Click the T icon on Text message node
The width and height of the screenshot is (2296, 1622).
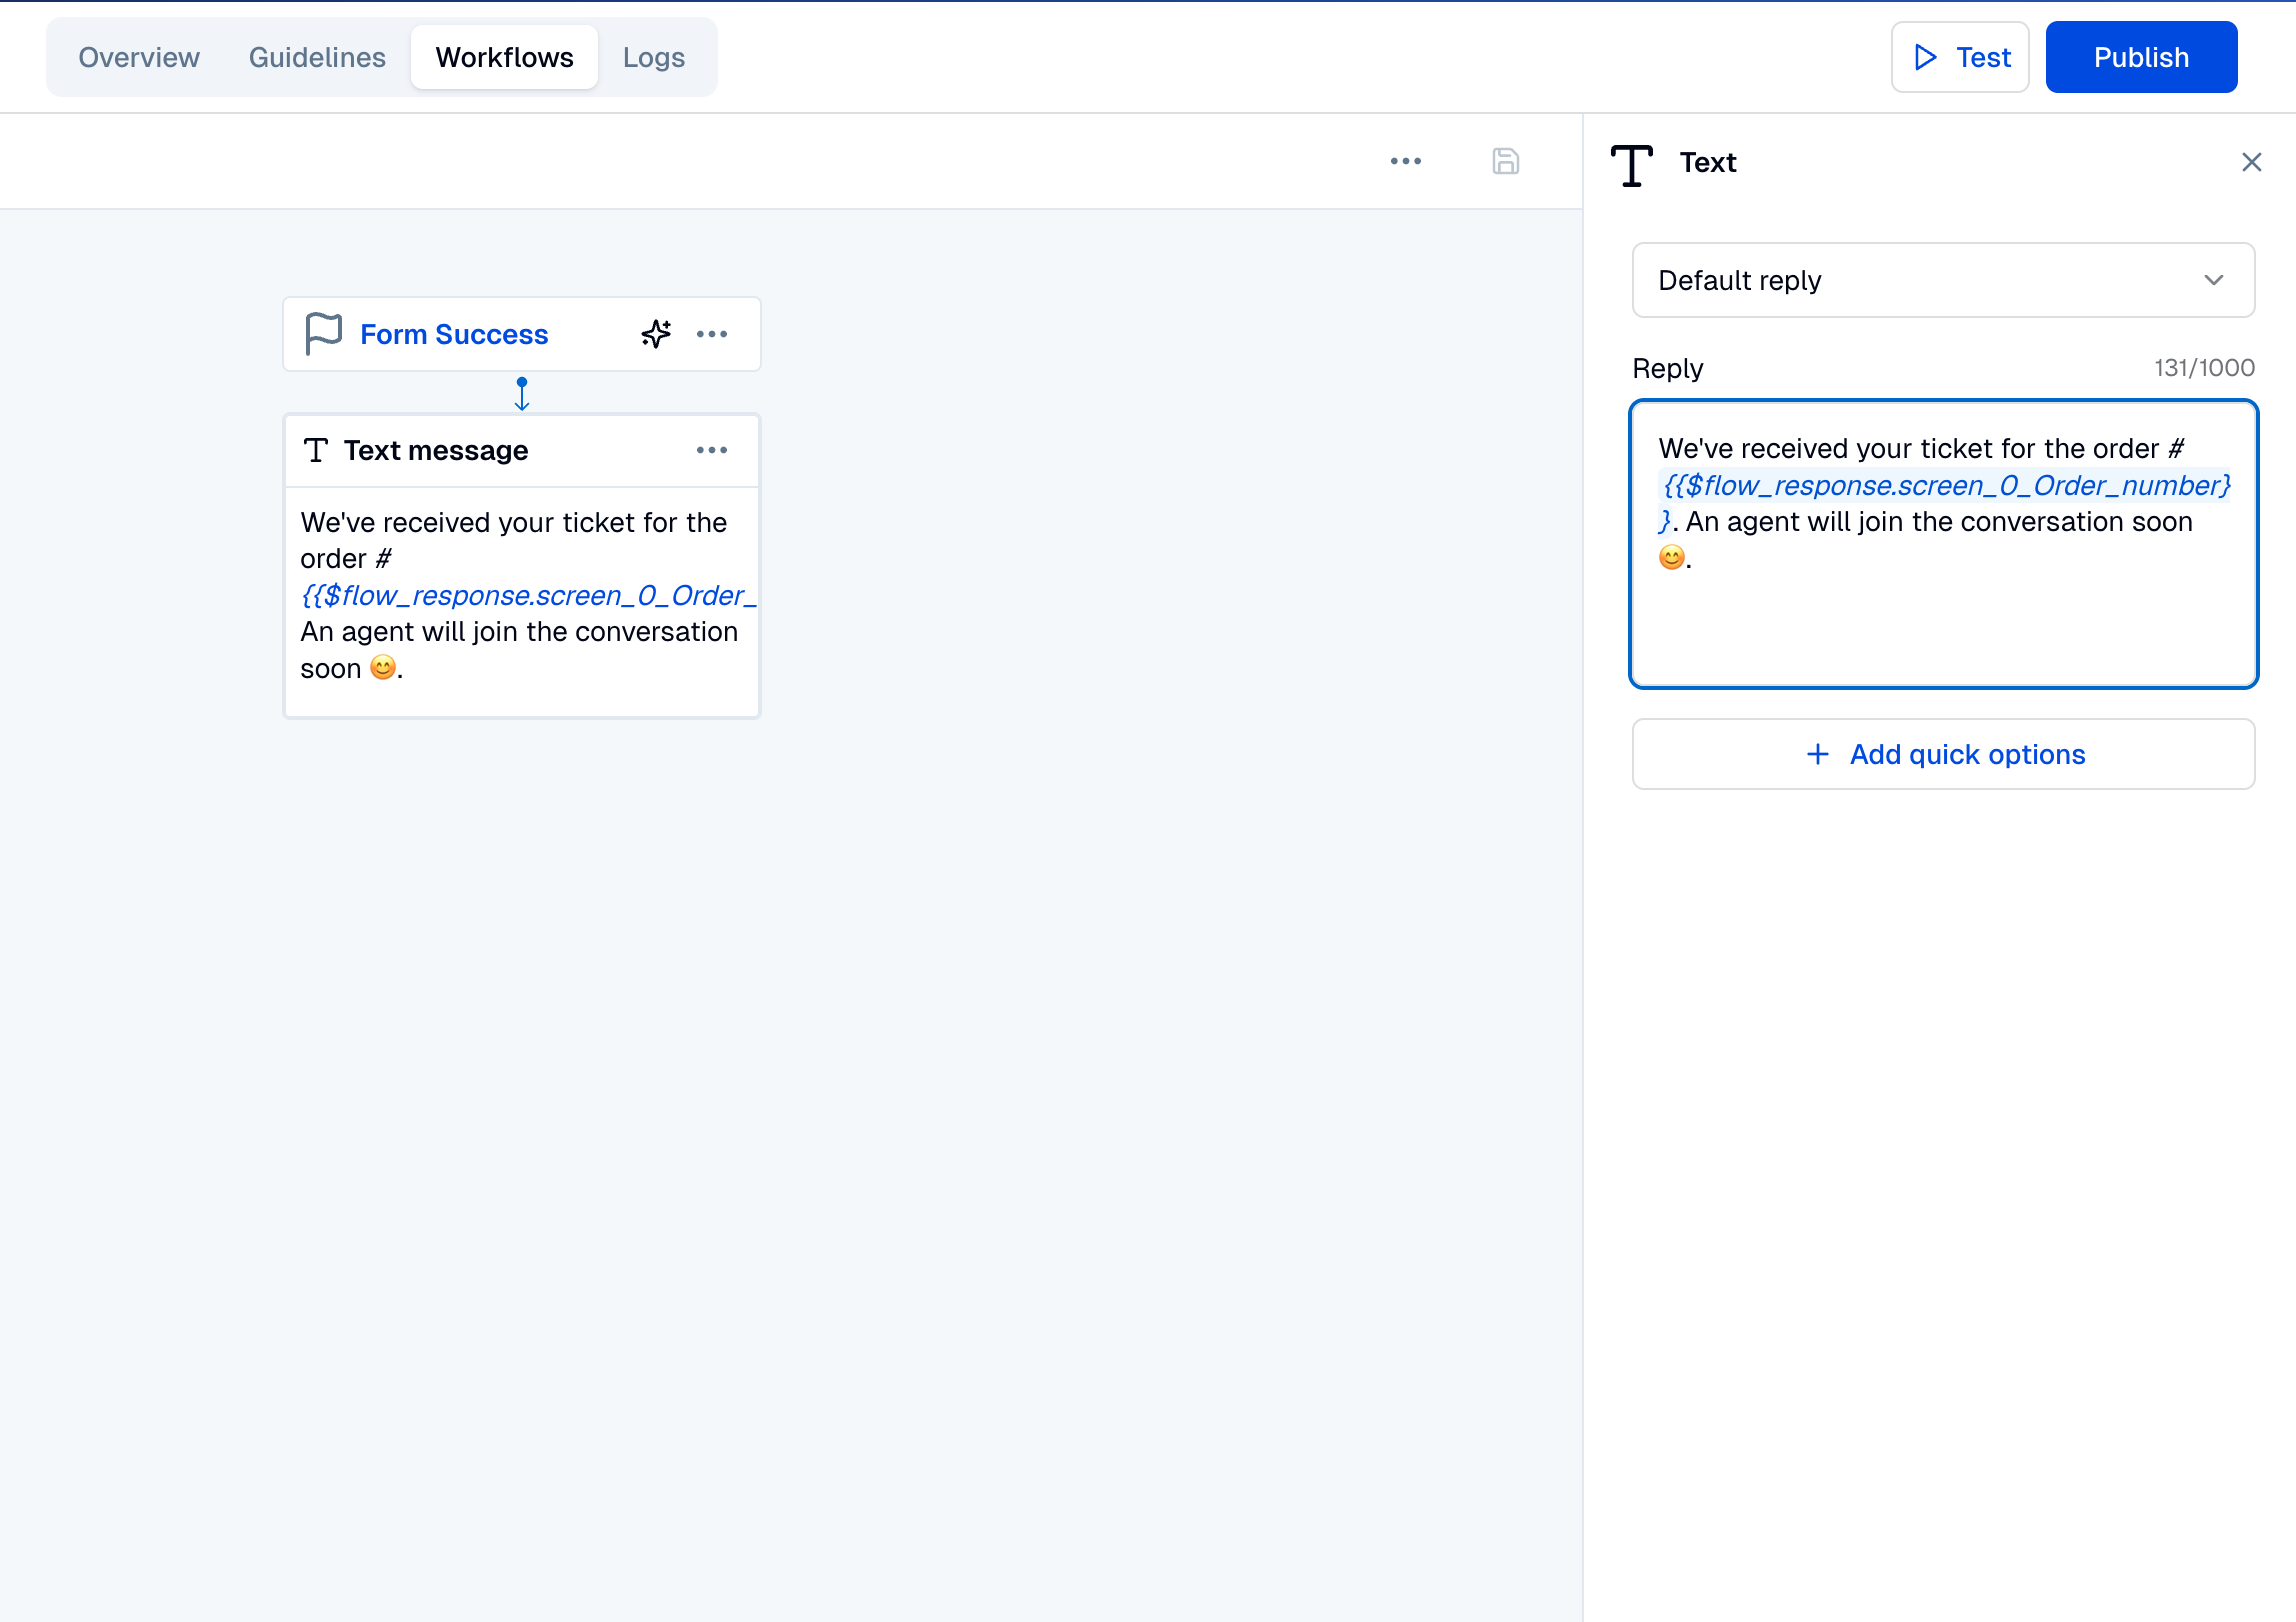click(x=316, y=450)
